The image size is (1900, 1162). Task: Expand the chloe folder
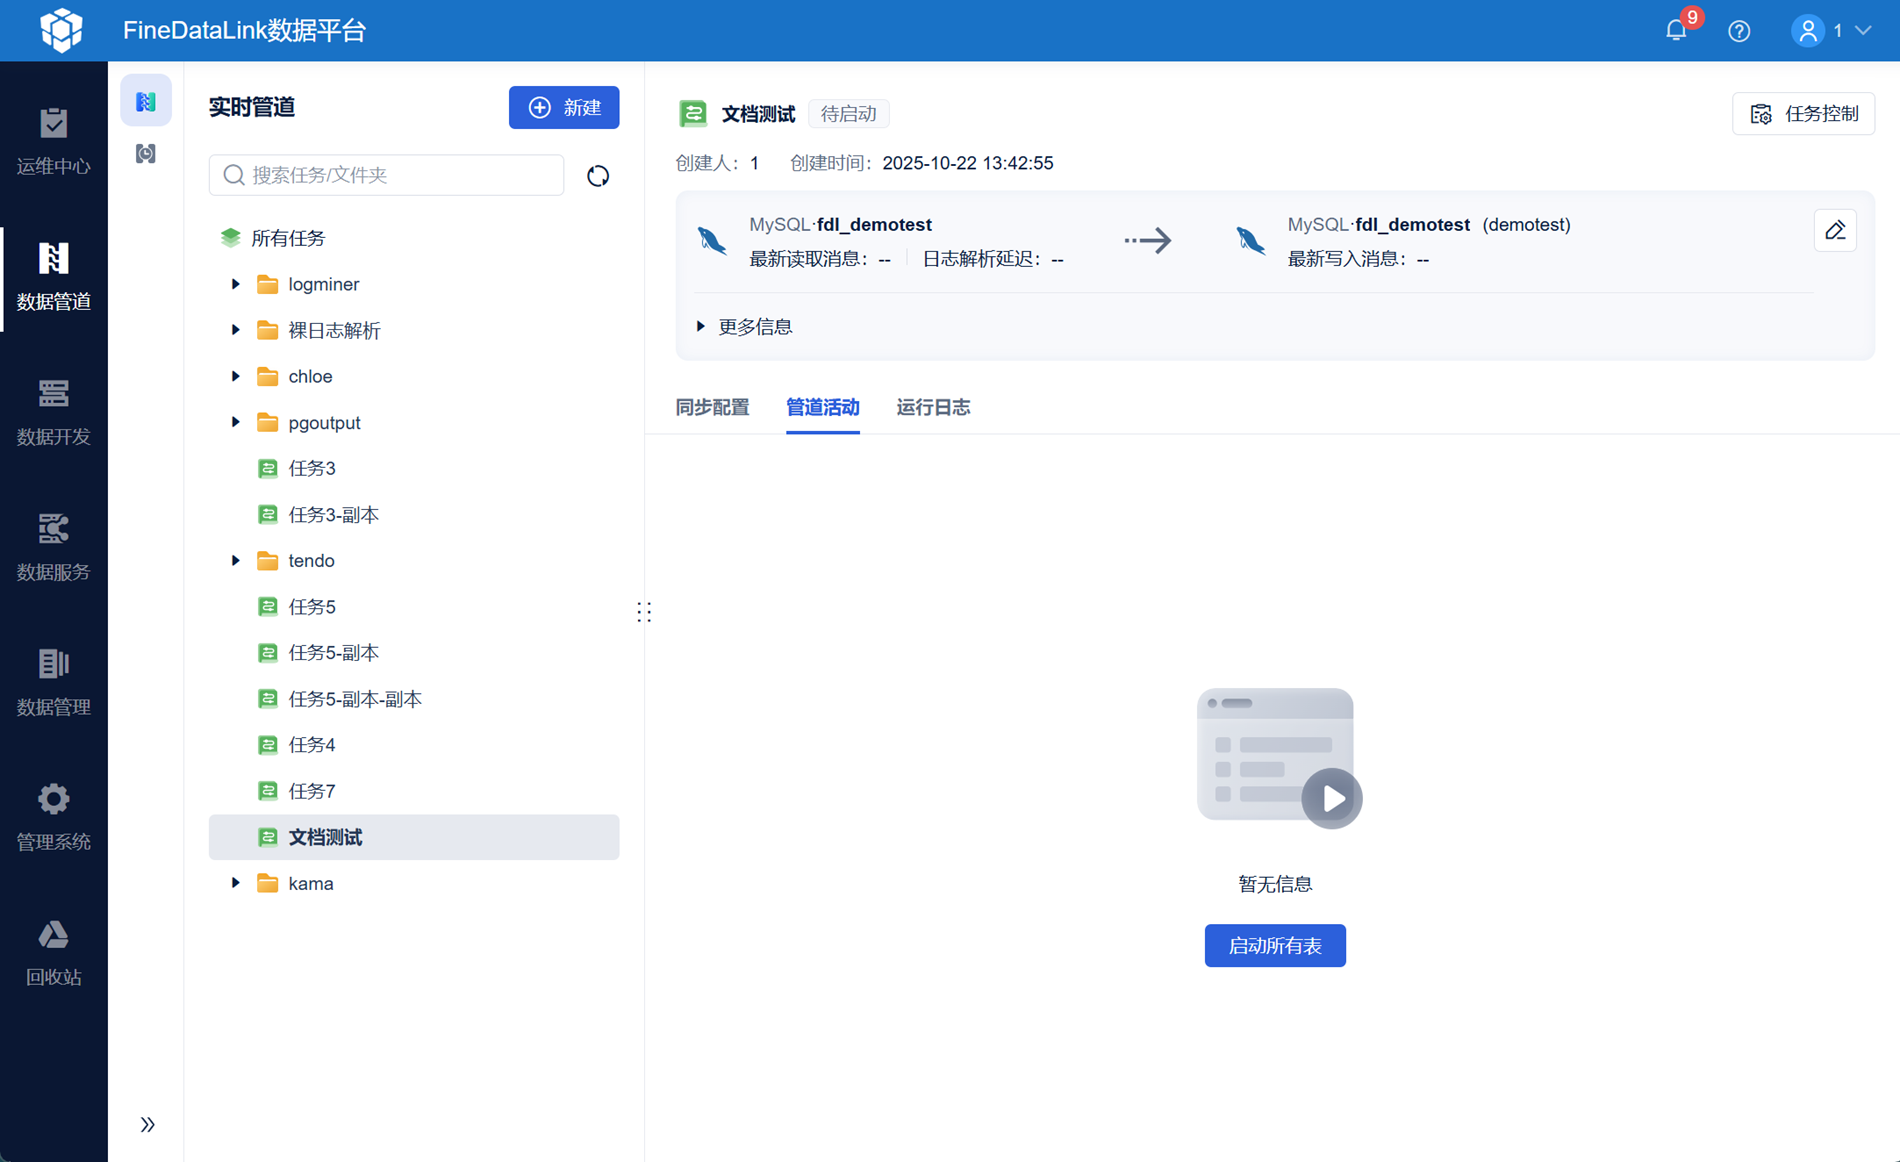(x=236, y=376)
